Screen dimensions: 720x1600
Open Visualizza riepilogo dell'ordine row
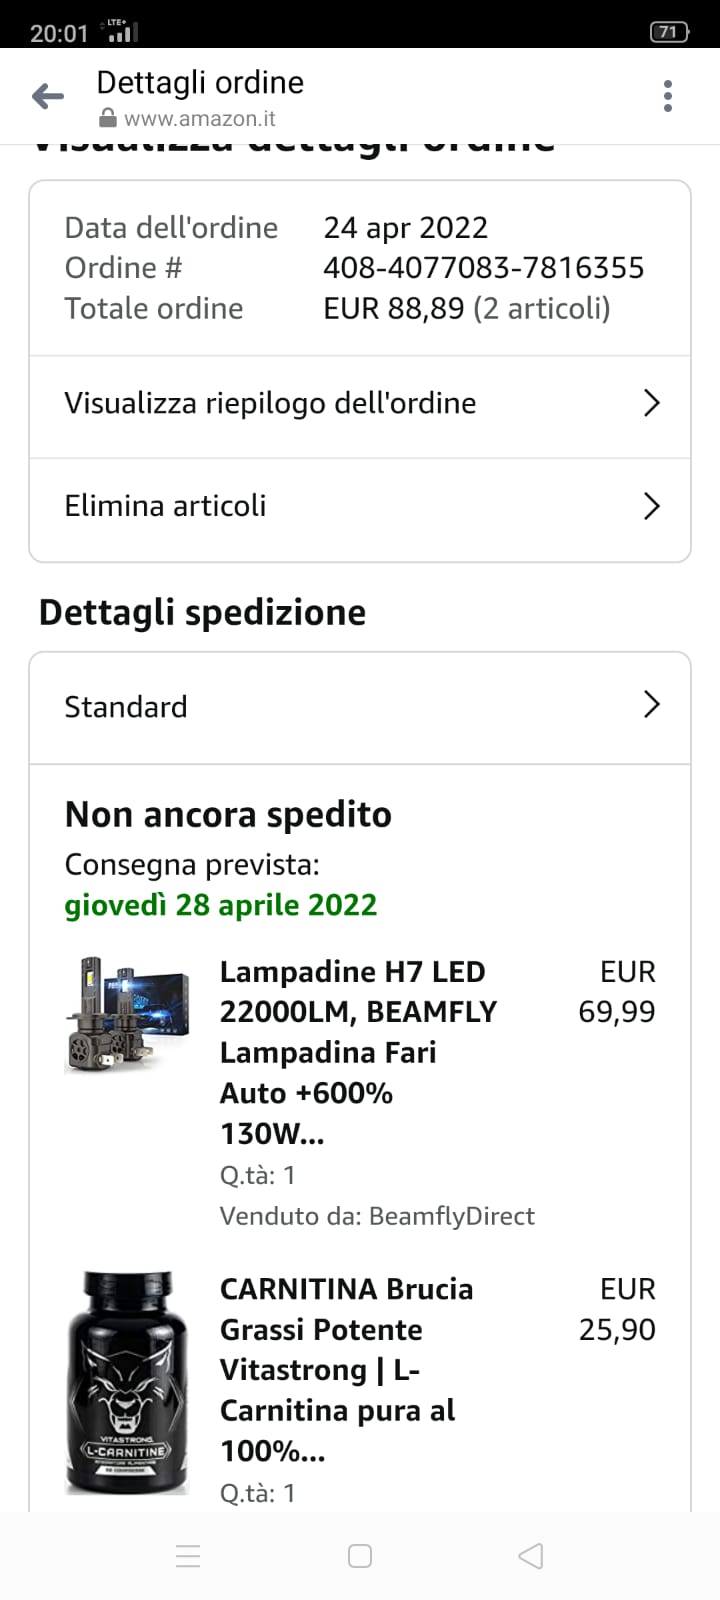tap(270, 403)
